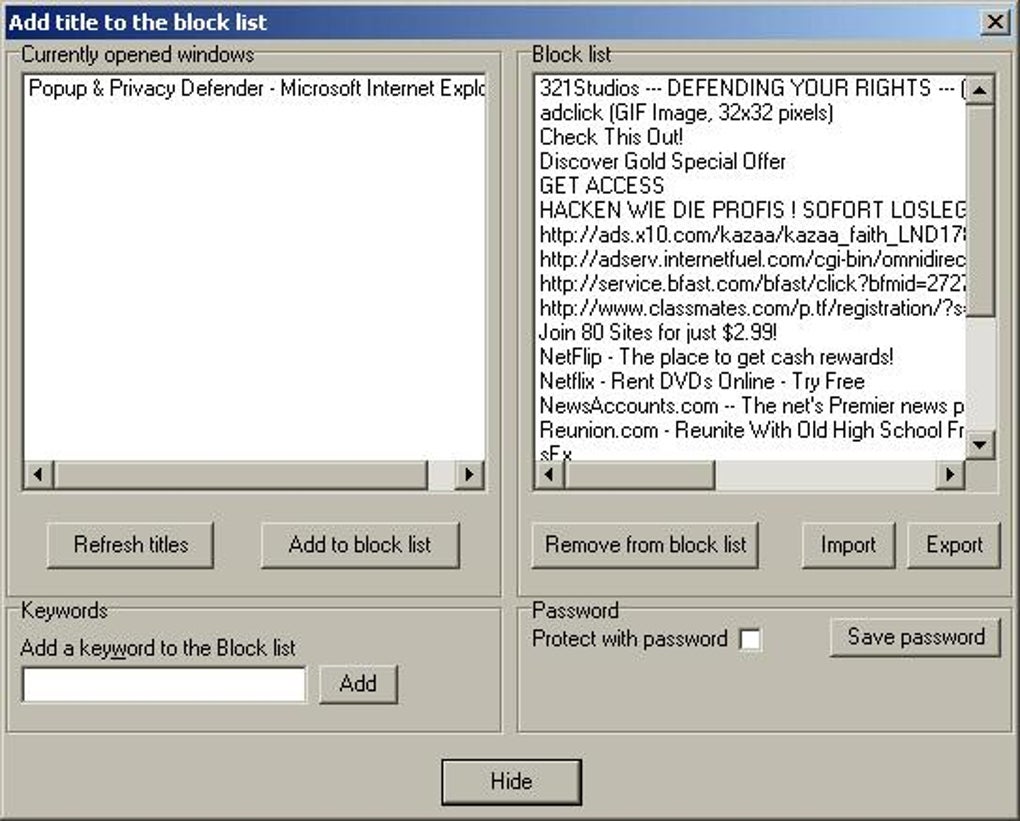Select Netflix Rent DVDs Online entry
1020x821 pixels.
tap(751, 381)
